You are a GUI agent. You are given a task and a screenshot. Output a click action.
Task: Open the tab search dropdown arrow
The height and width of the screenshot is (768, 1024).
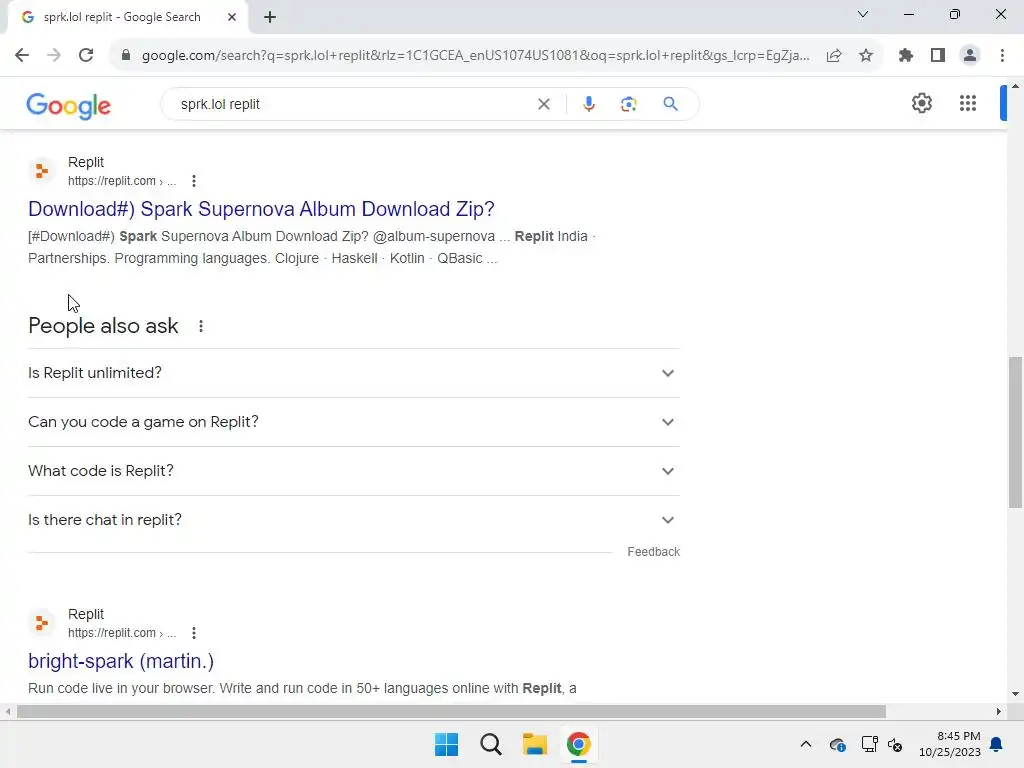(x=863, y=14)
